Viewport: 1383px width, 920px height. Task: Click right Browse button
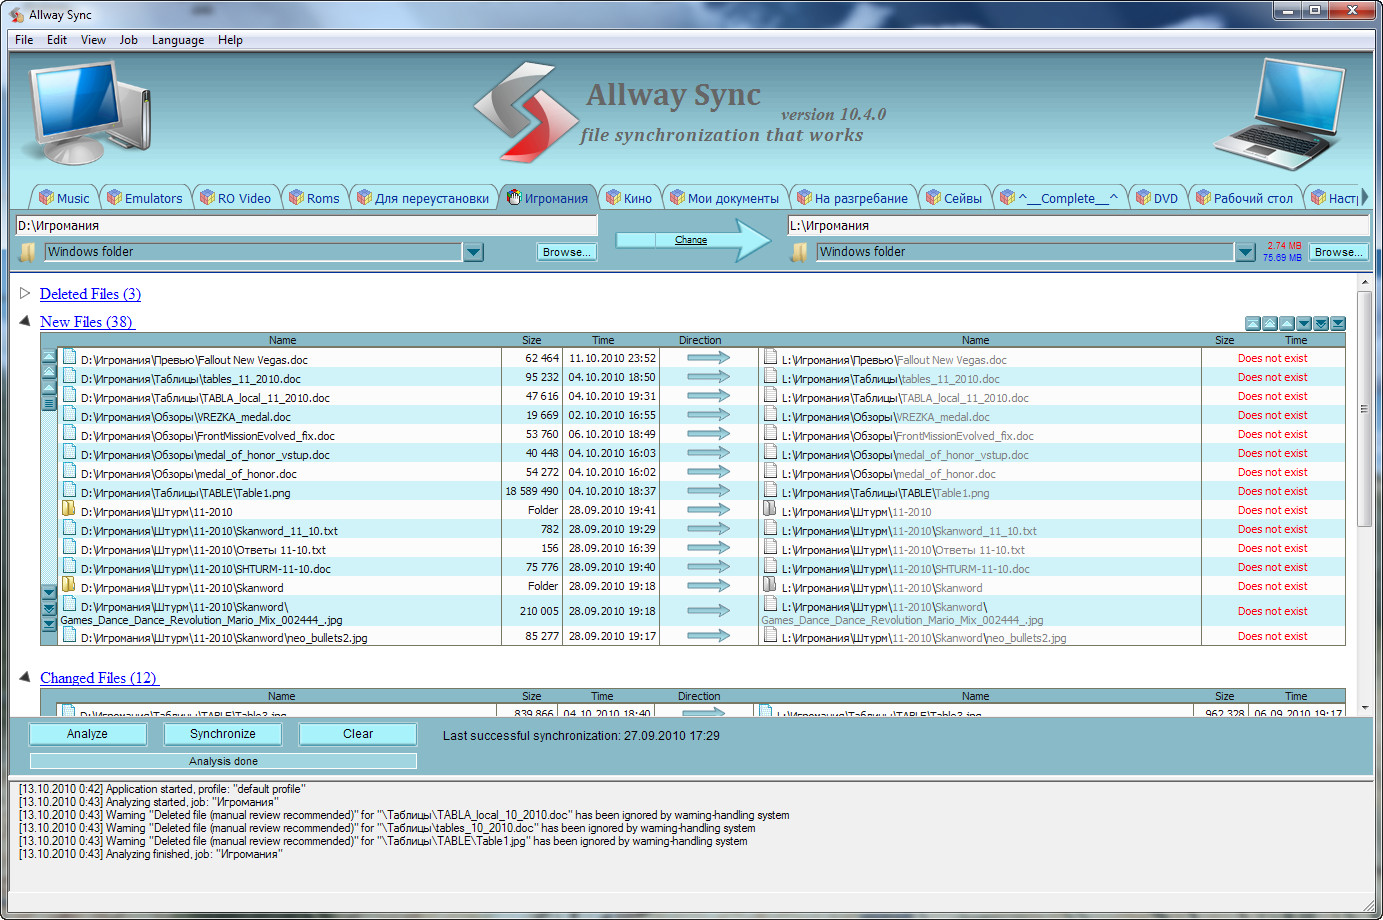tap(1338, 252)
